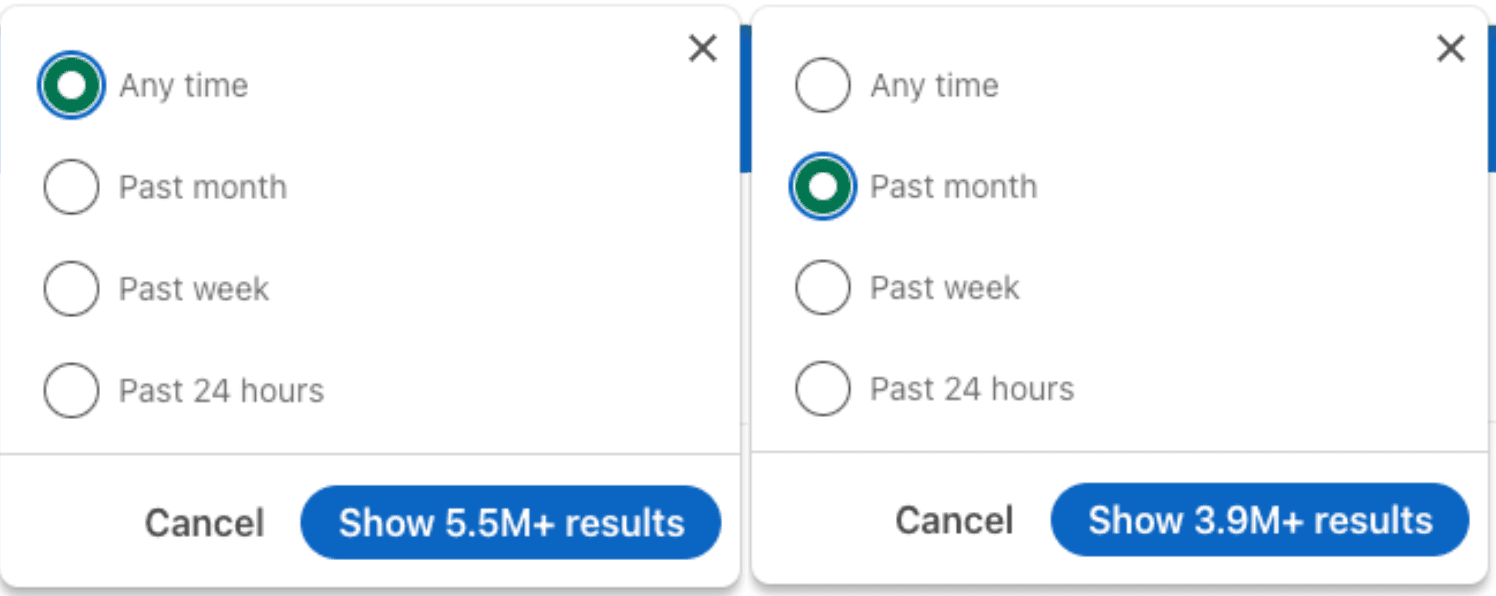Cancel the right date filter

953,520
